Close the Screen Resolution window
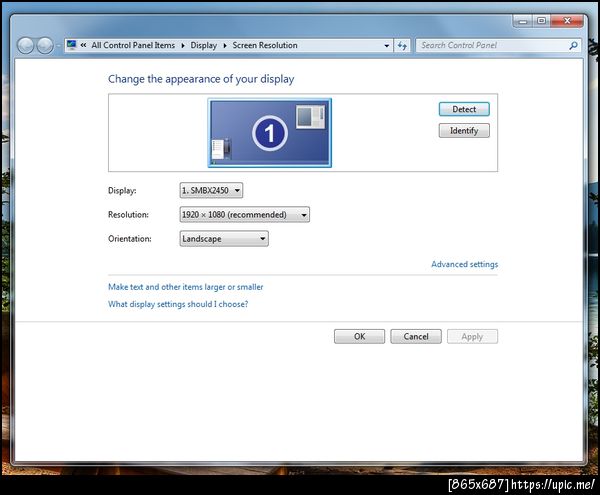The image size is (600, 495). (567, 21)
